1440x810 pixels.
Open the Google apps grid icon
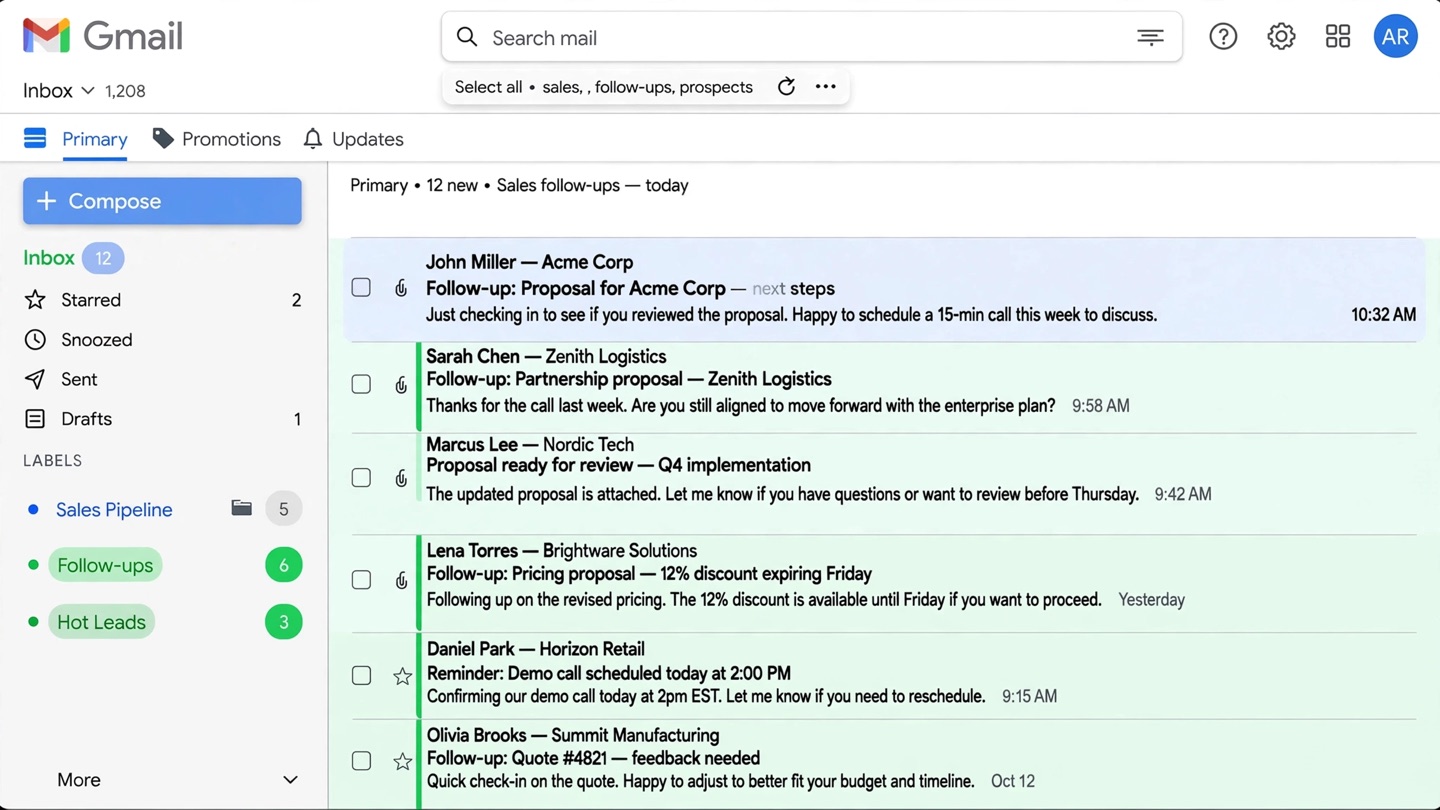pos(1338,37)
